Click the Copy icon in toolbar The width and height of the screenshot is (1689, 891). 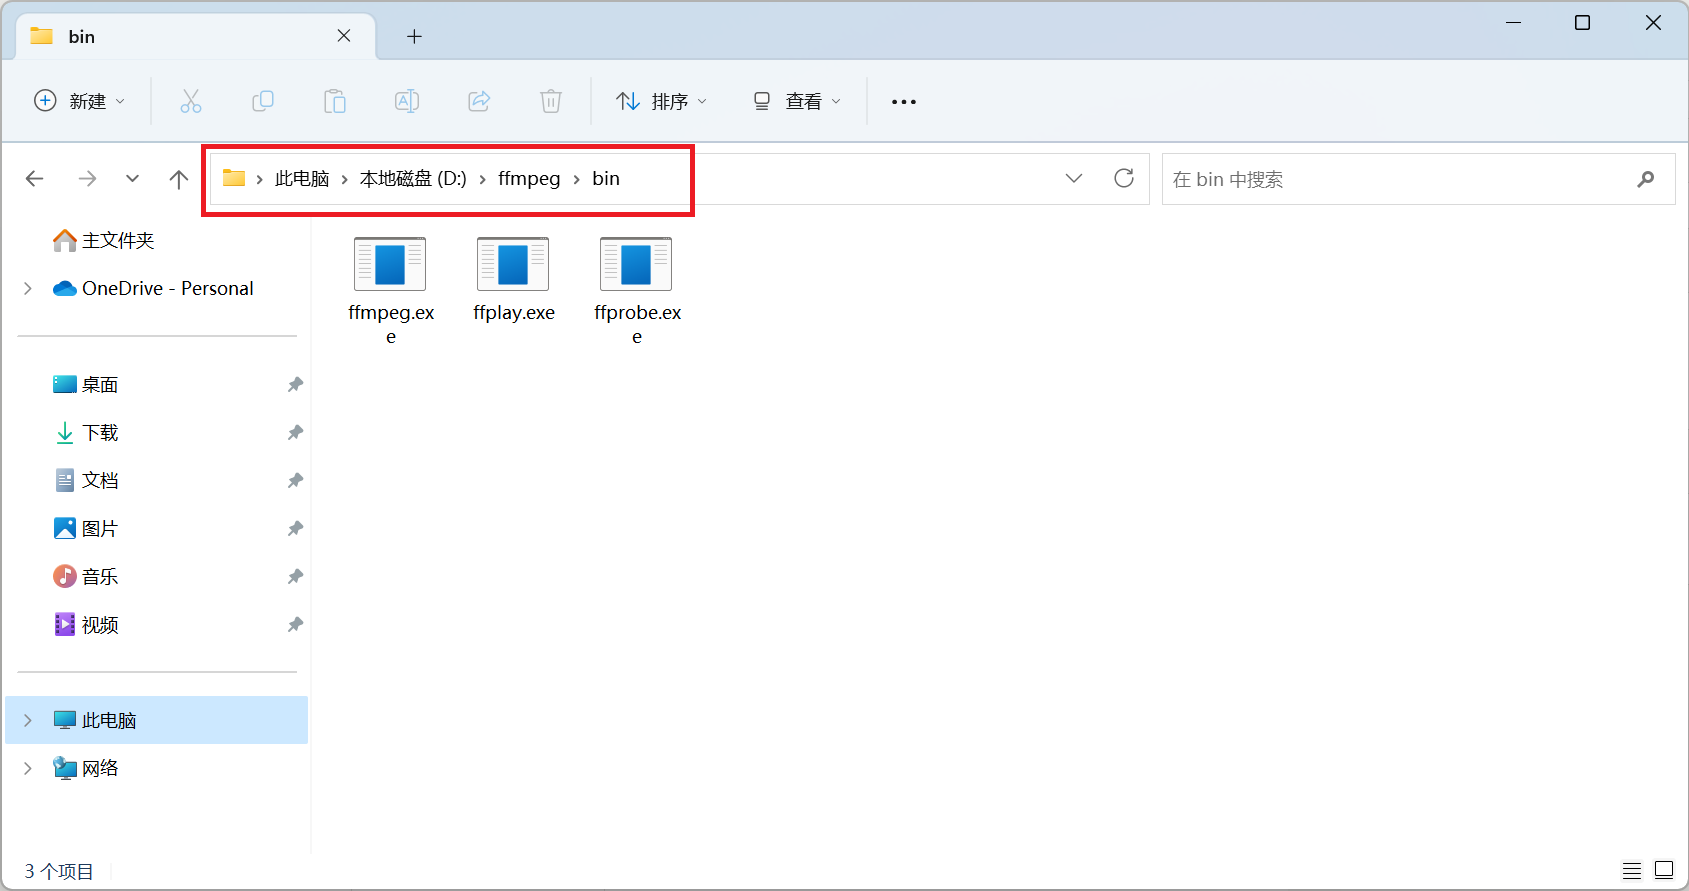click(263, 101)
